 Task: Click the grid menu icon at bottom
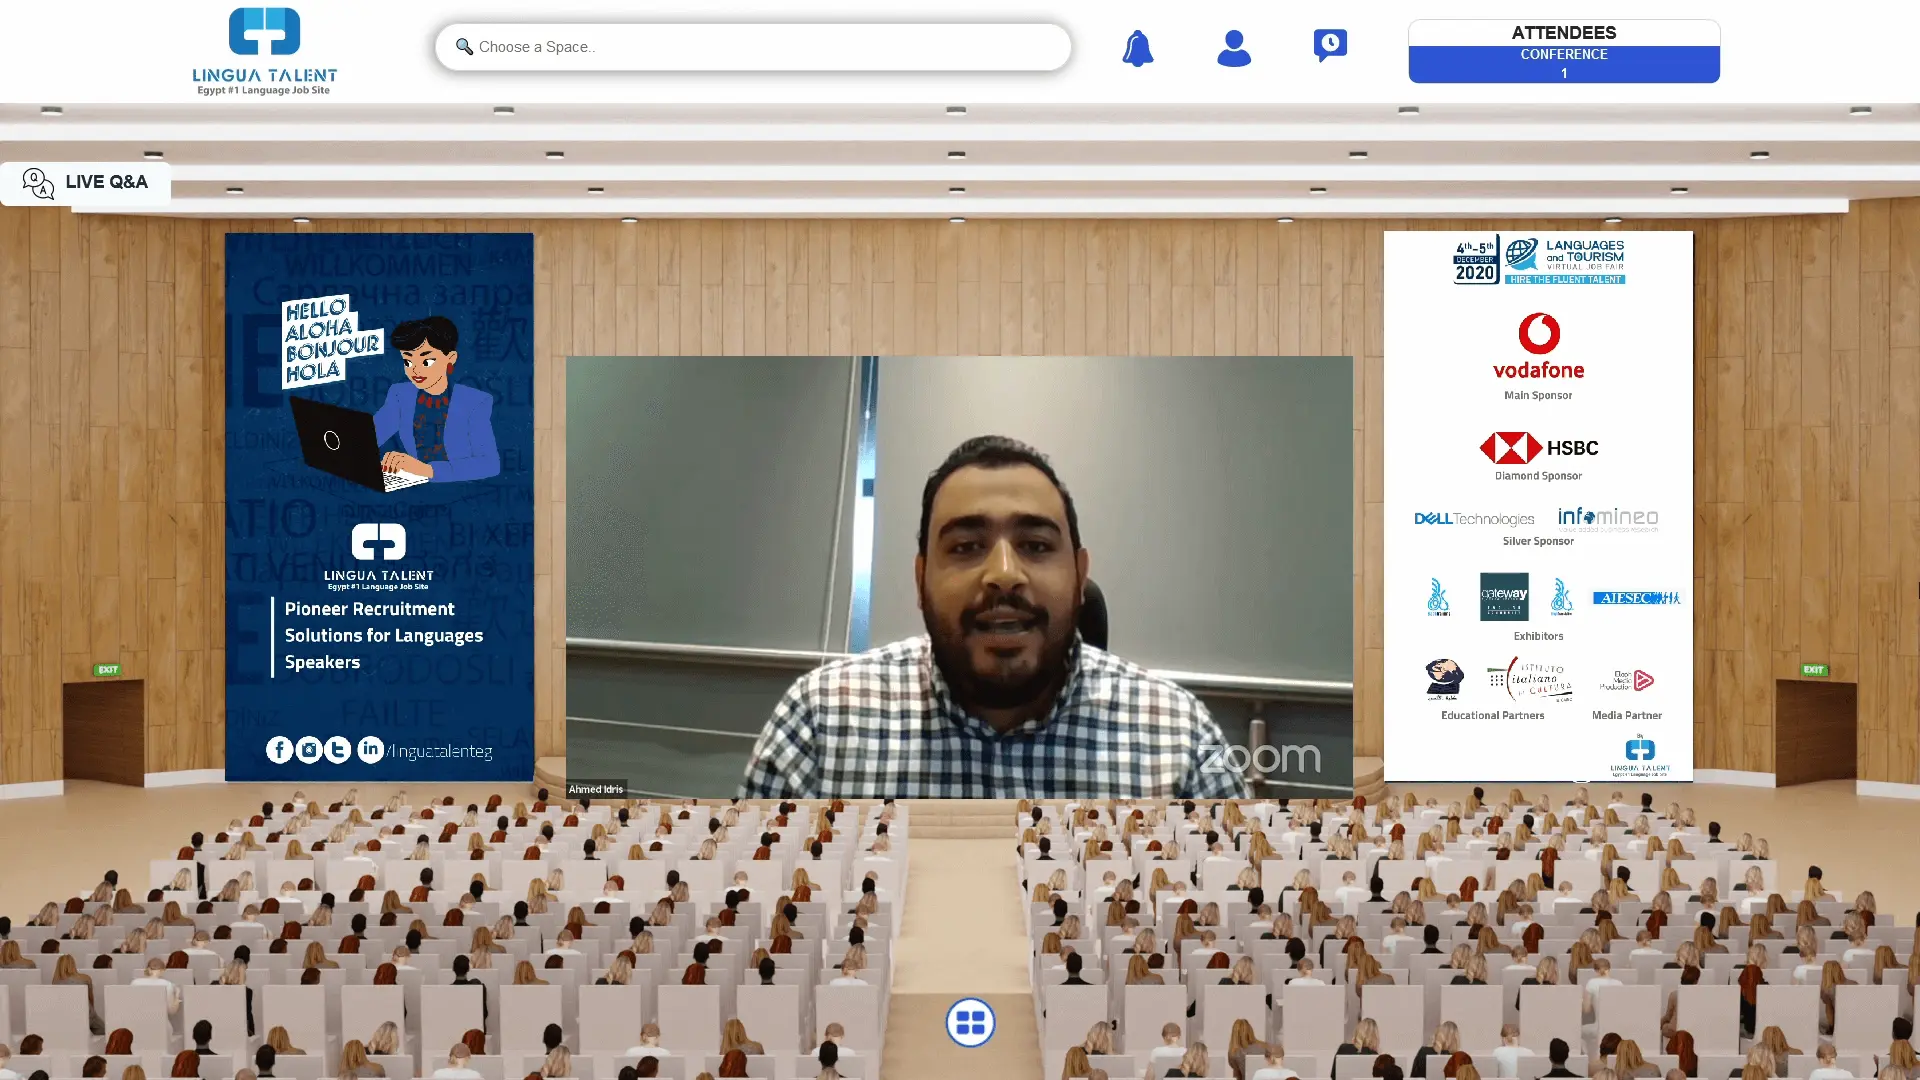(971, 1022)
